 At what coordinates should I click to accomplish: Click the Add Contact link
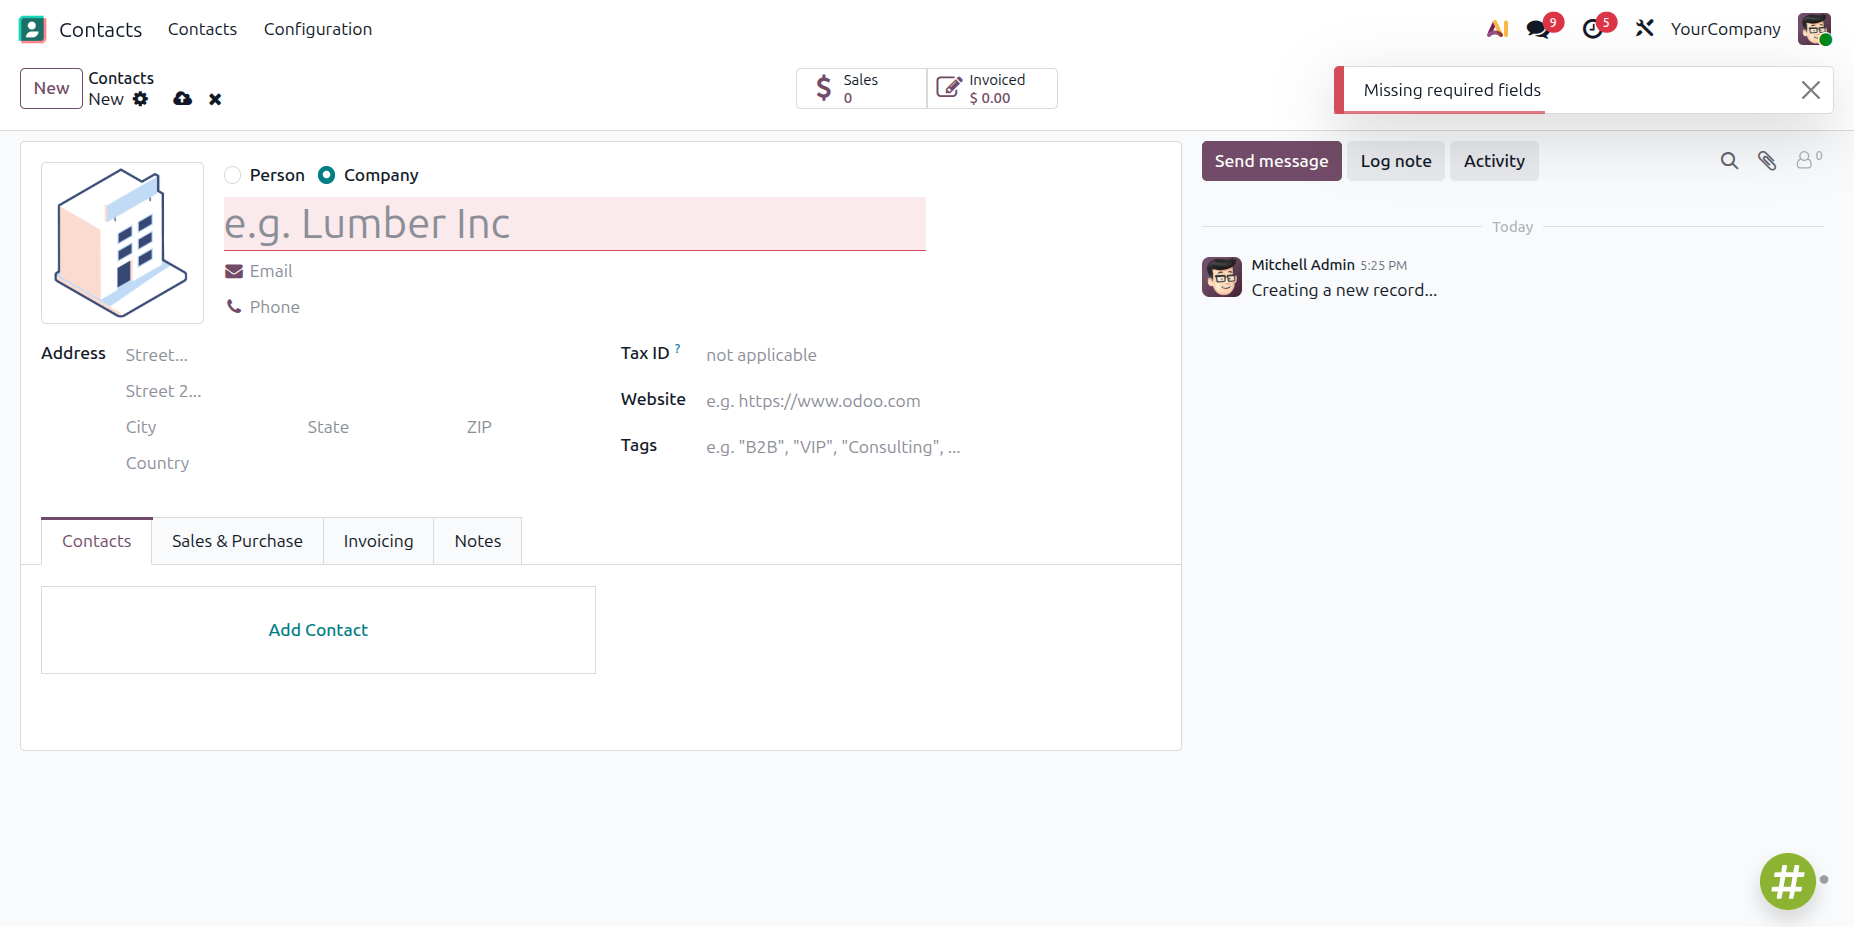(318, 630)
